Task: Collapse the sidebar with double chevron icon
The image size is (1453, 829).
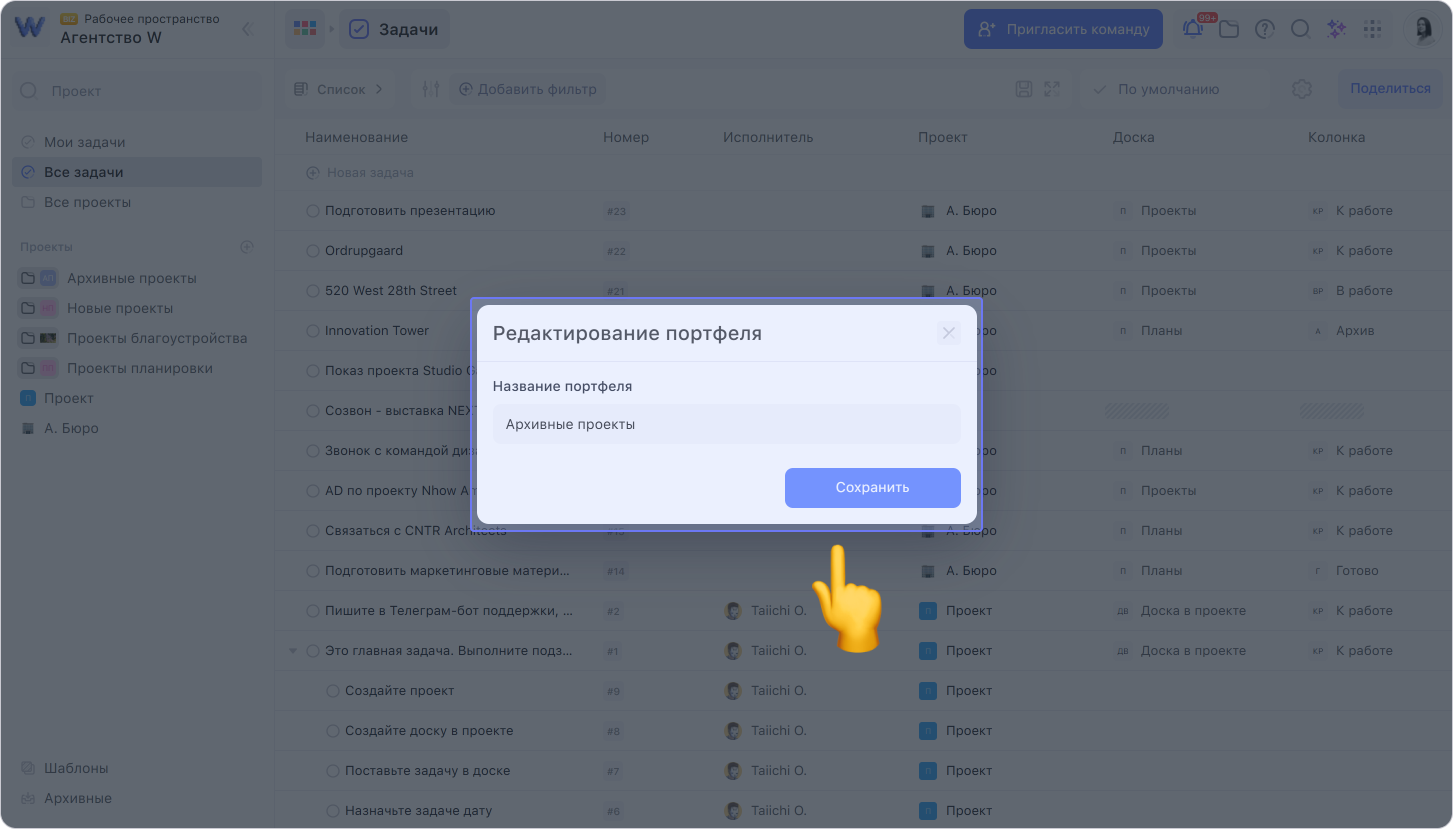Action: (247, 29)
